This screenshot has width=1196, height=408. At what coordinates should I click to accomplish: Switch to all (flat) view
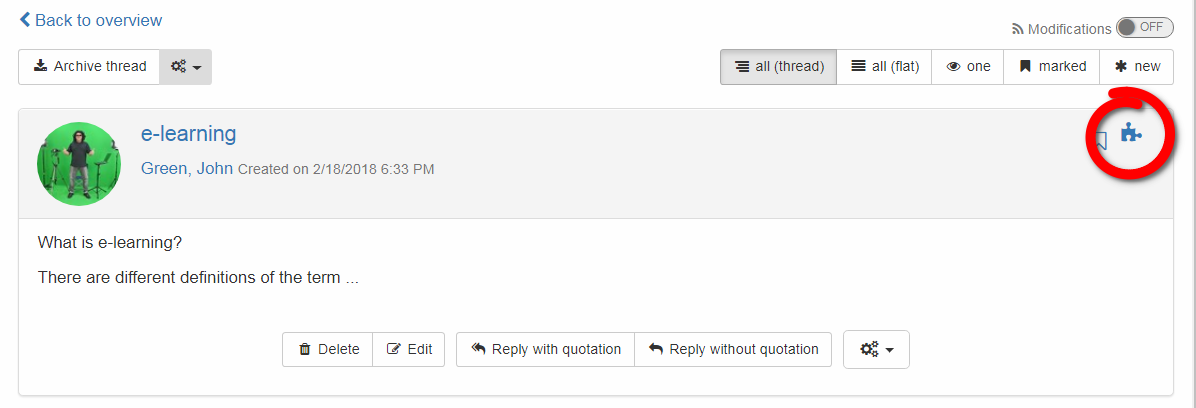click(x=884, y=67)
